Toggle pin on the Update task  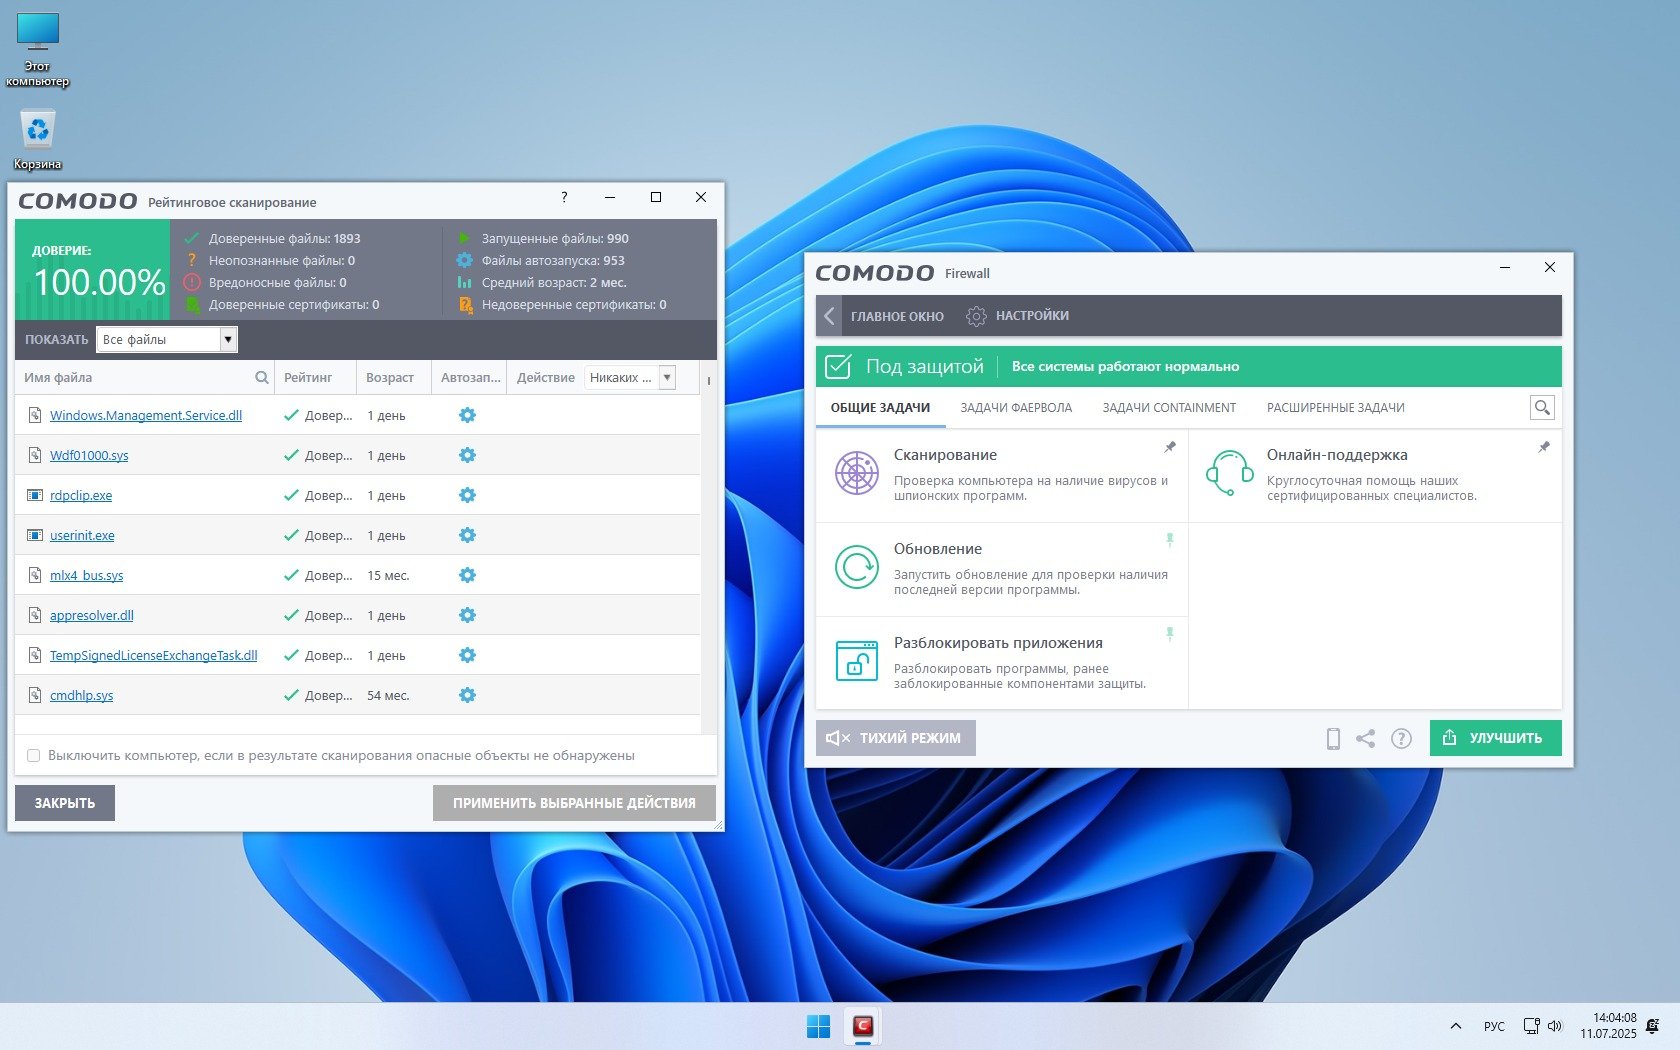coord(1170,540)
